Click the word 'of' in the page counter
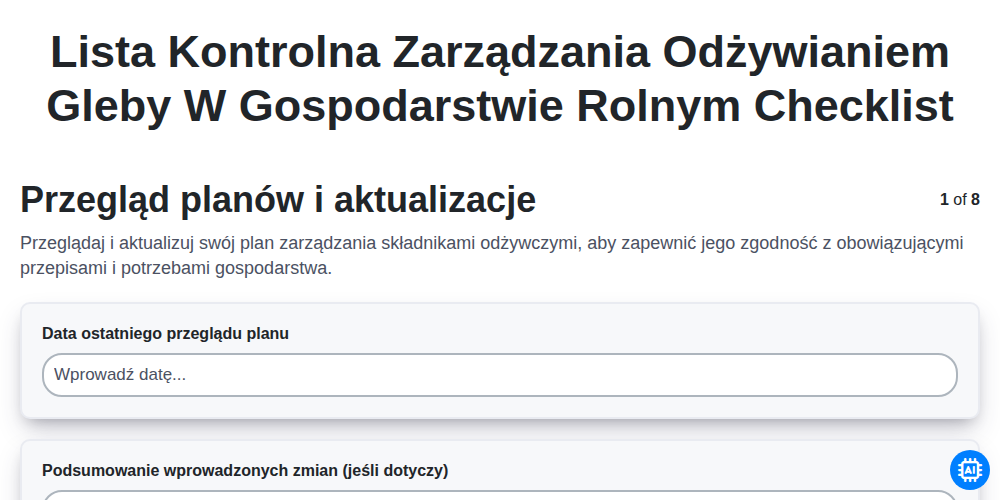Viewport: 1000px width, 500px height. pos(960,200)
